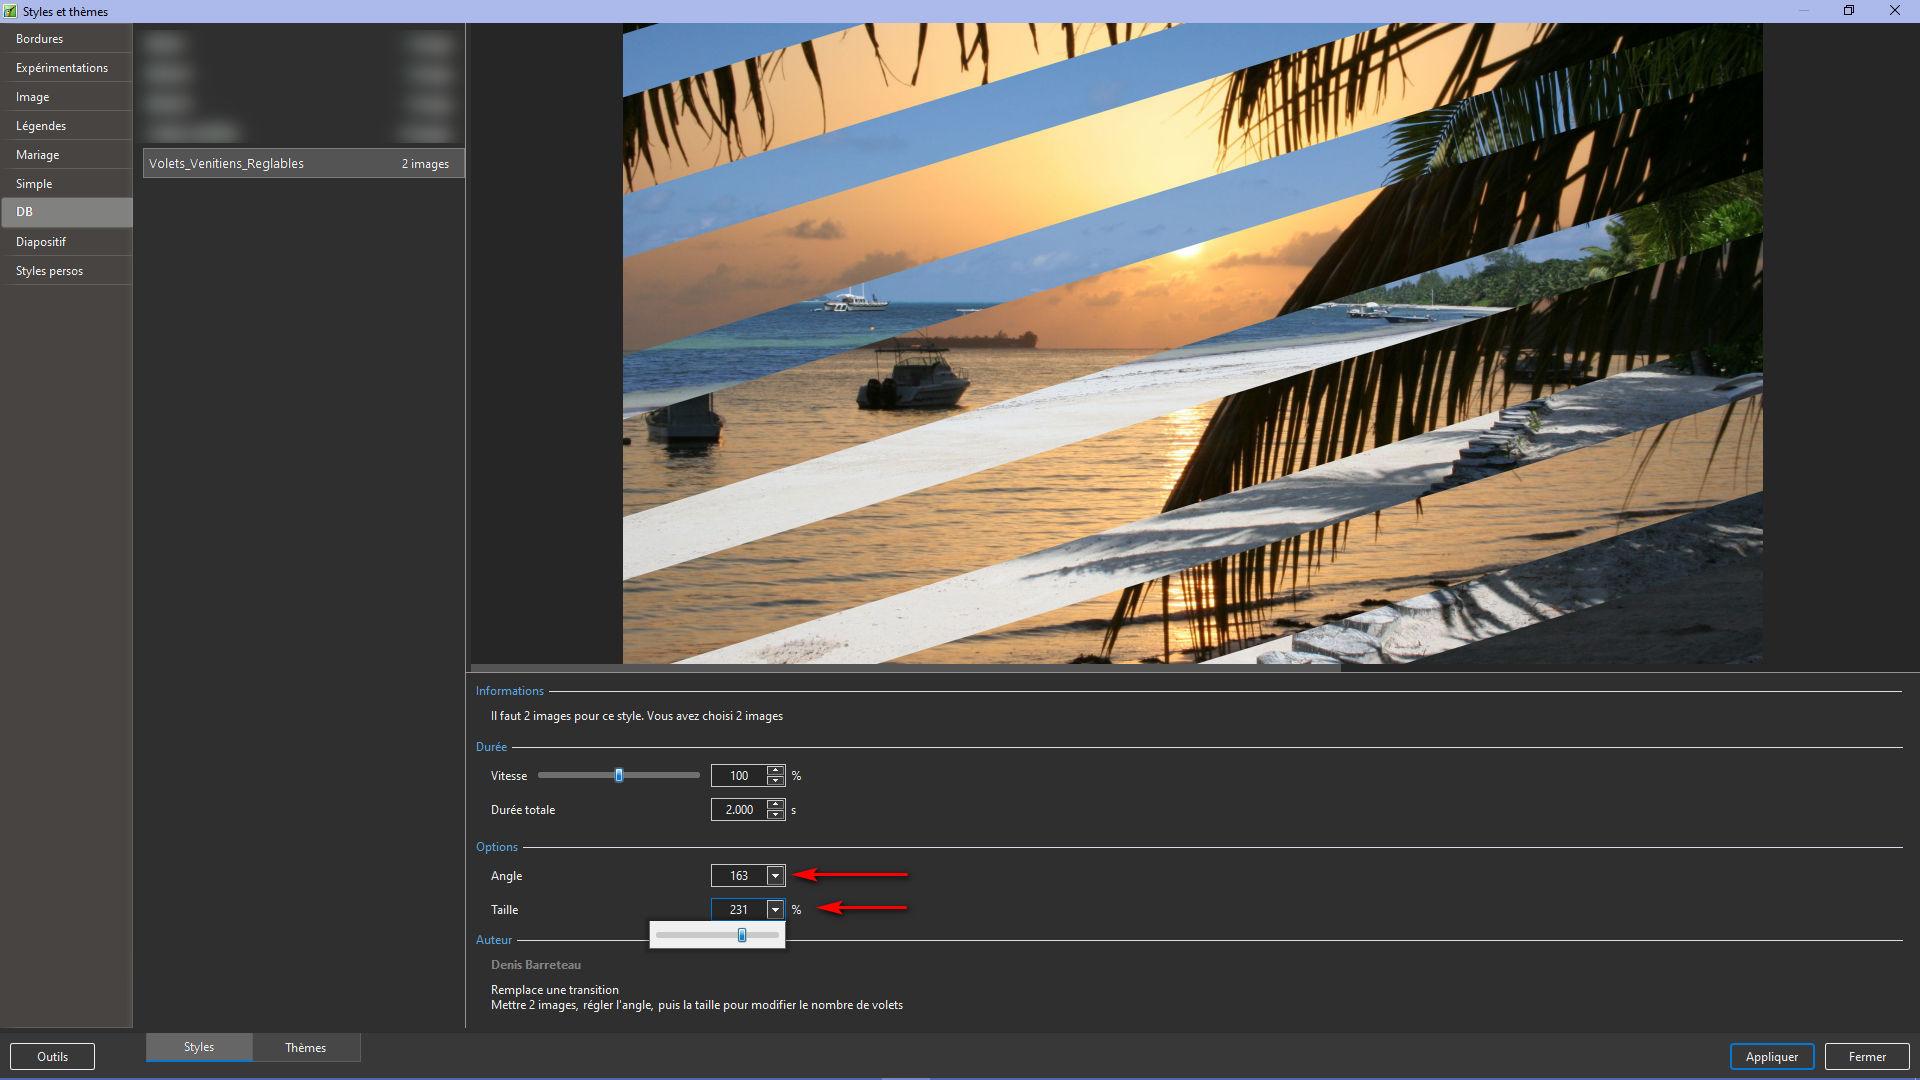
Task: Select the Expérimentations category
Action: [62, 68]
